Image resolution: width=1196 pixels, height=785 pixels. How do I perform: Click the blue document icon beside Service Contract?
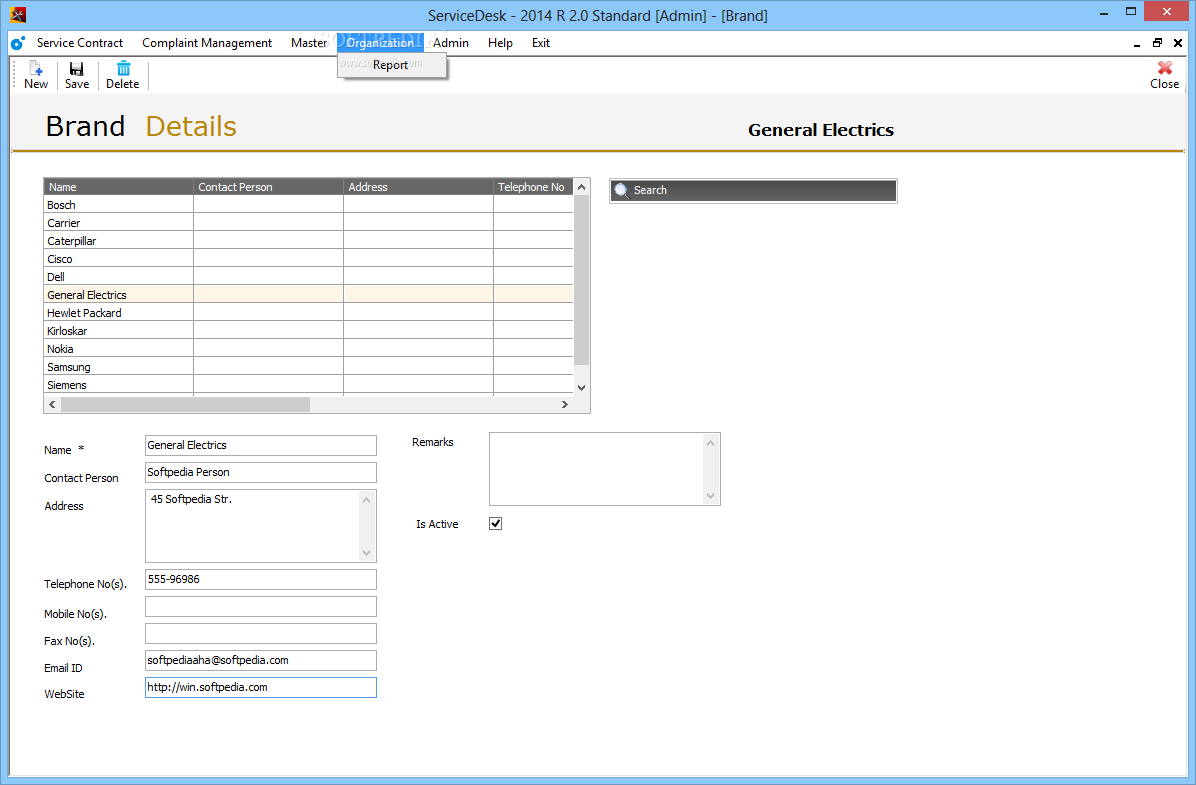(x=18, y=43)
